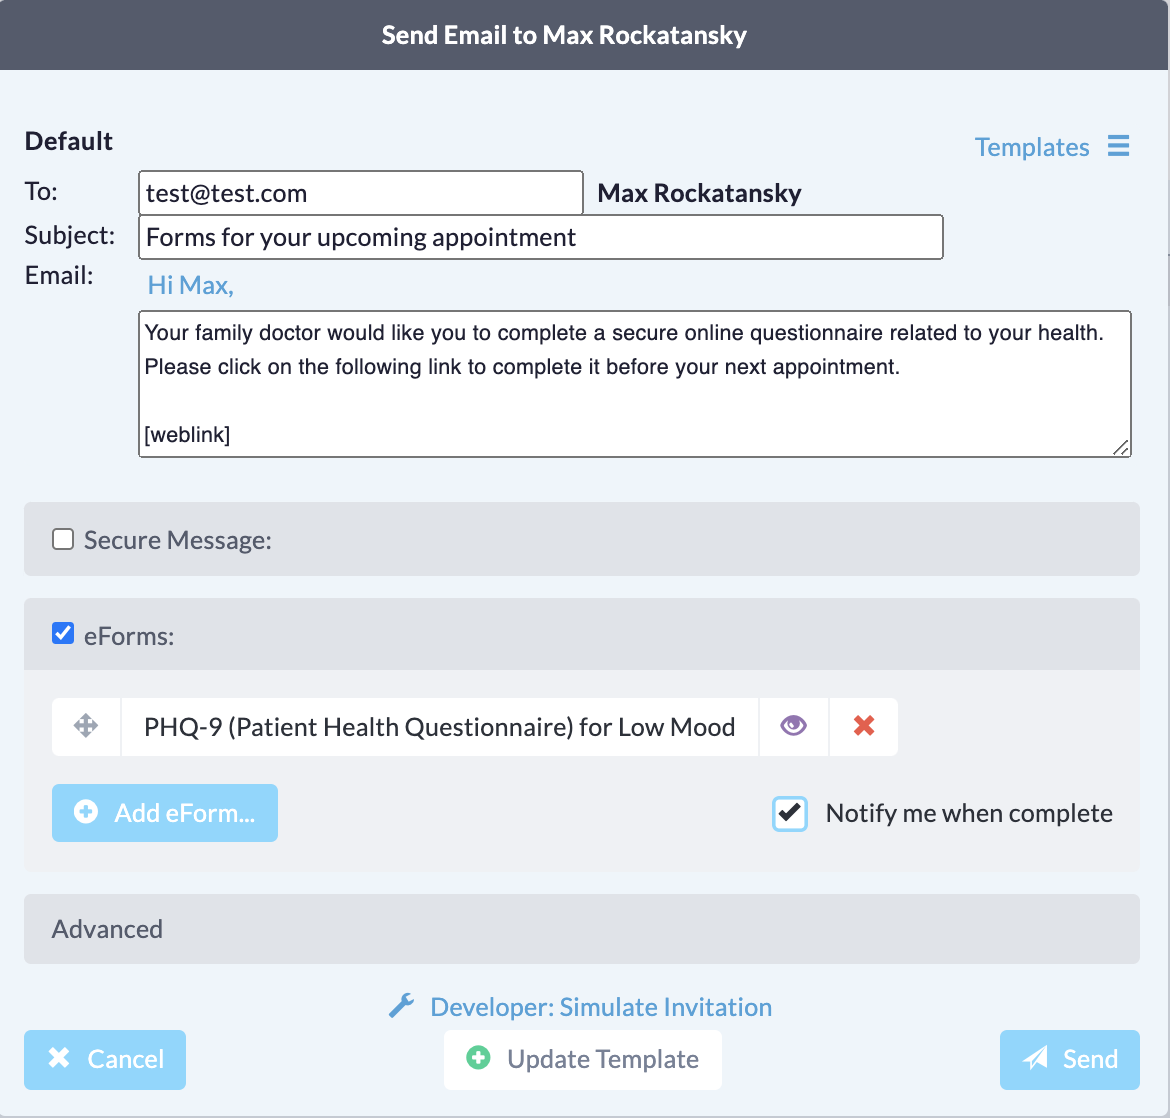This screenshot has height=1118, width=1170.
Task: Click the paper plane Send icon
Action: tap(1036, 1059)
